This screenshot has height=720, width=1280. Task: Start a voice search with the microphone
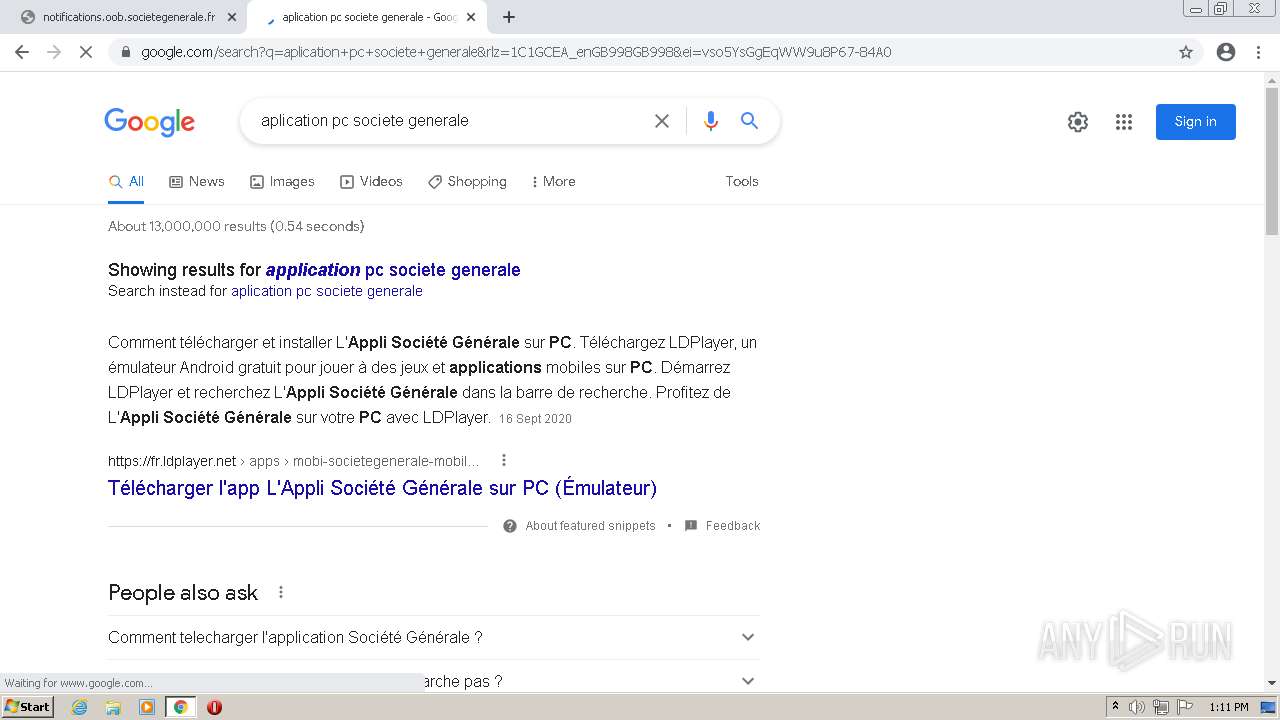711,121
